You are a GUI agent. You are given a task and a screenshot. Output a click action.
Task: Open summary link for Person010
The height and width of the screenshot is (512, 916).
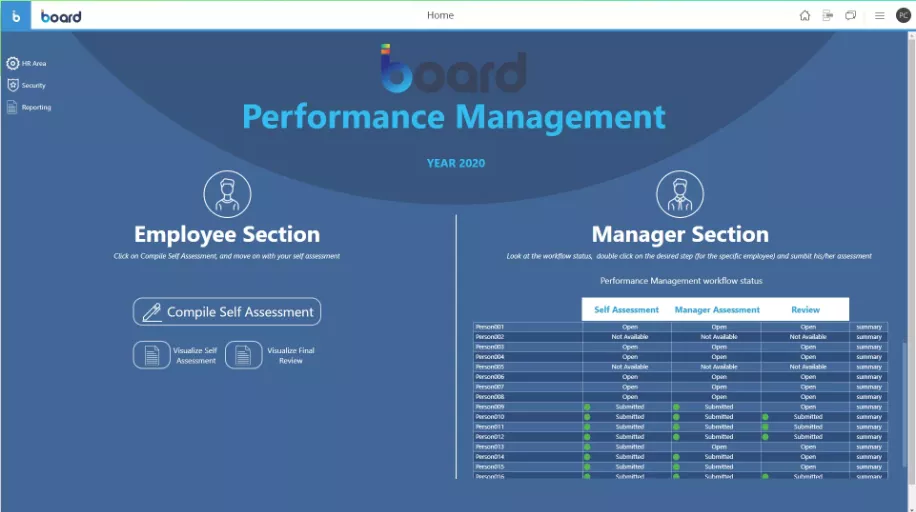click(x=869, y=417)
